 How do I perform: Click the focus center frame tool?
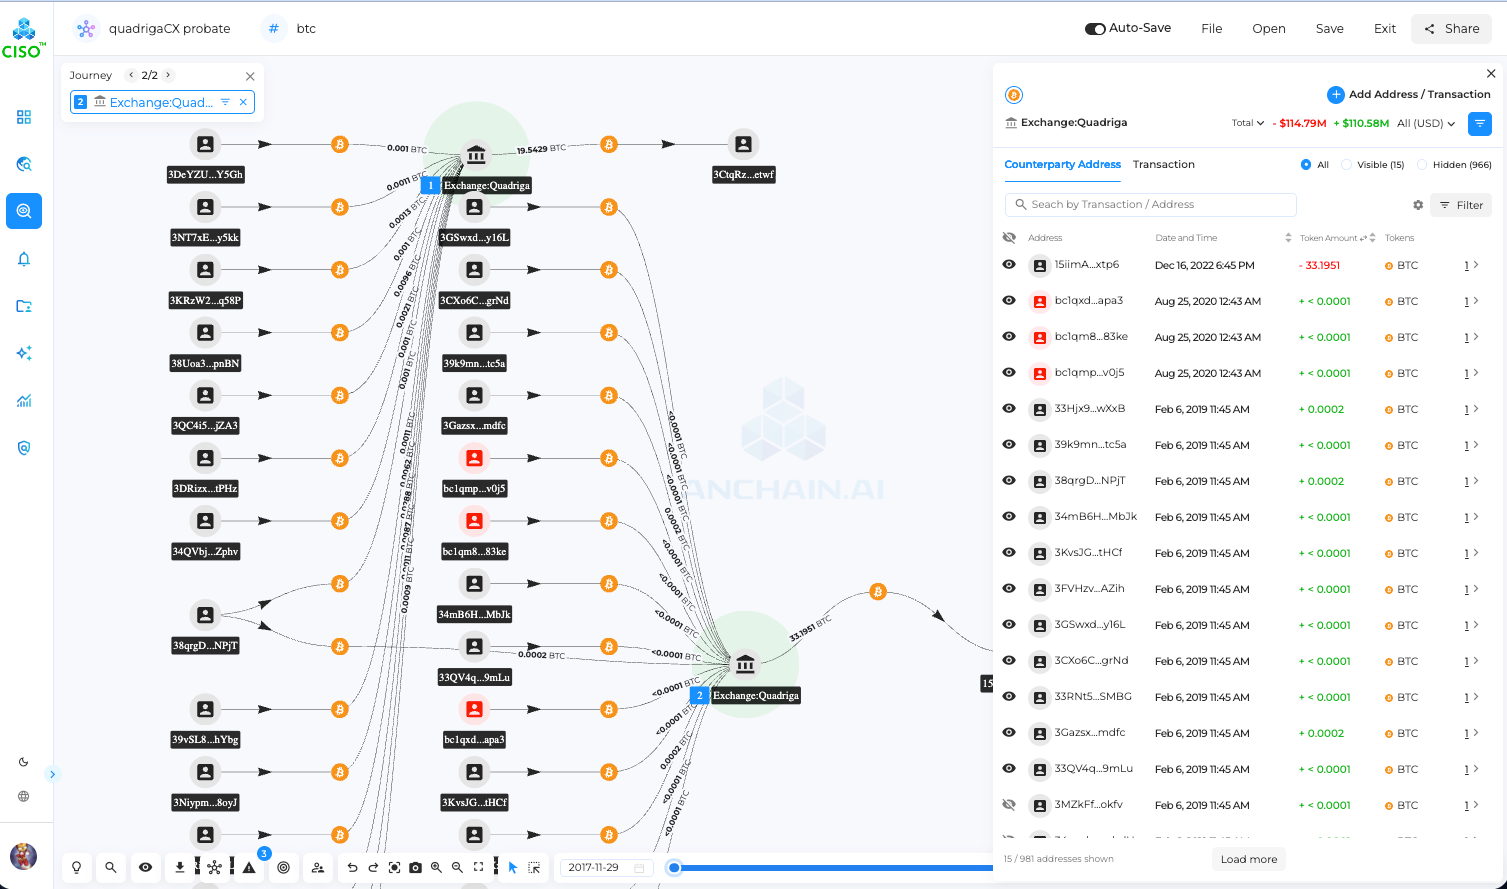point(394,868)
